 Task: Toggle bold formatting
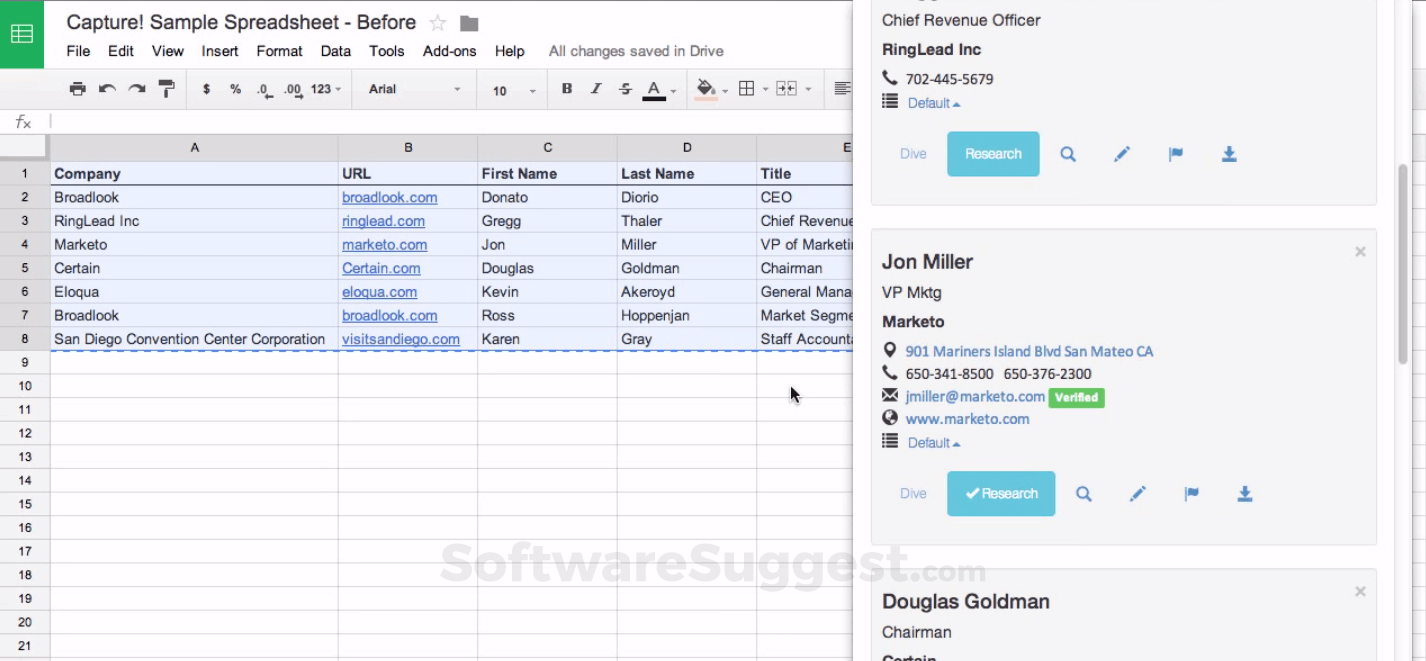(x=567, y=89)
